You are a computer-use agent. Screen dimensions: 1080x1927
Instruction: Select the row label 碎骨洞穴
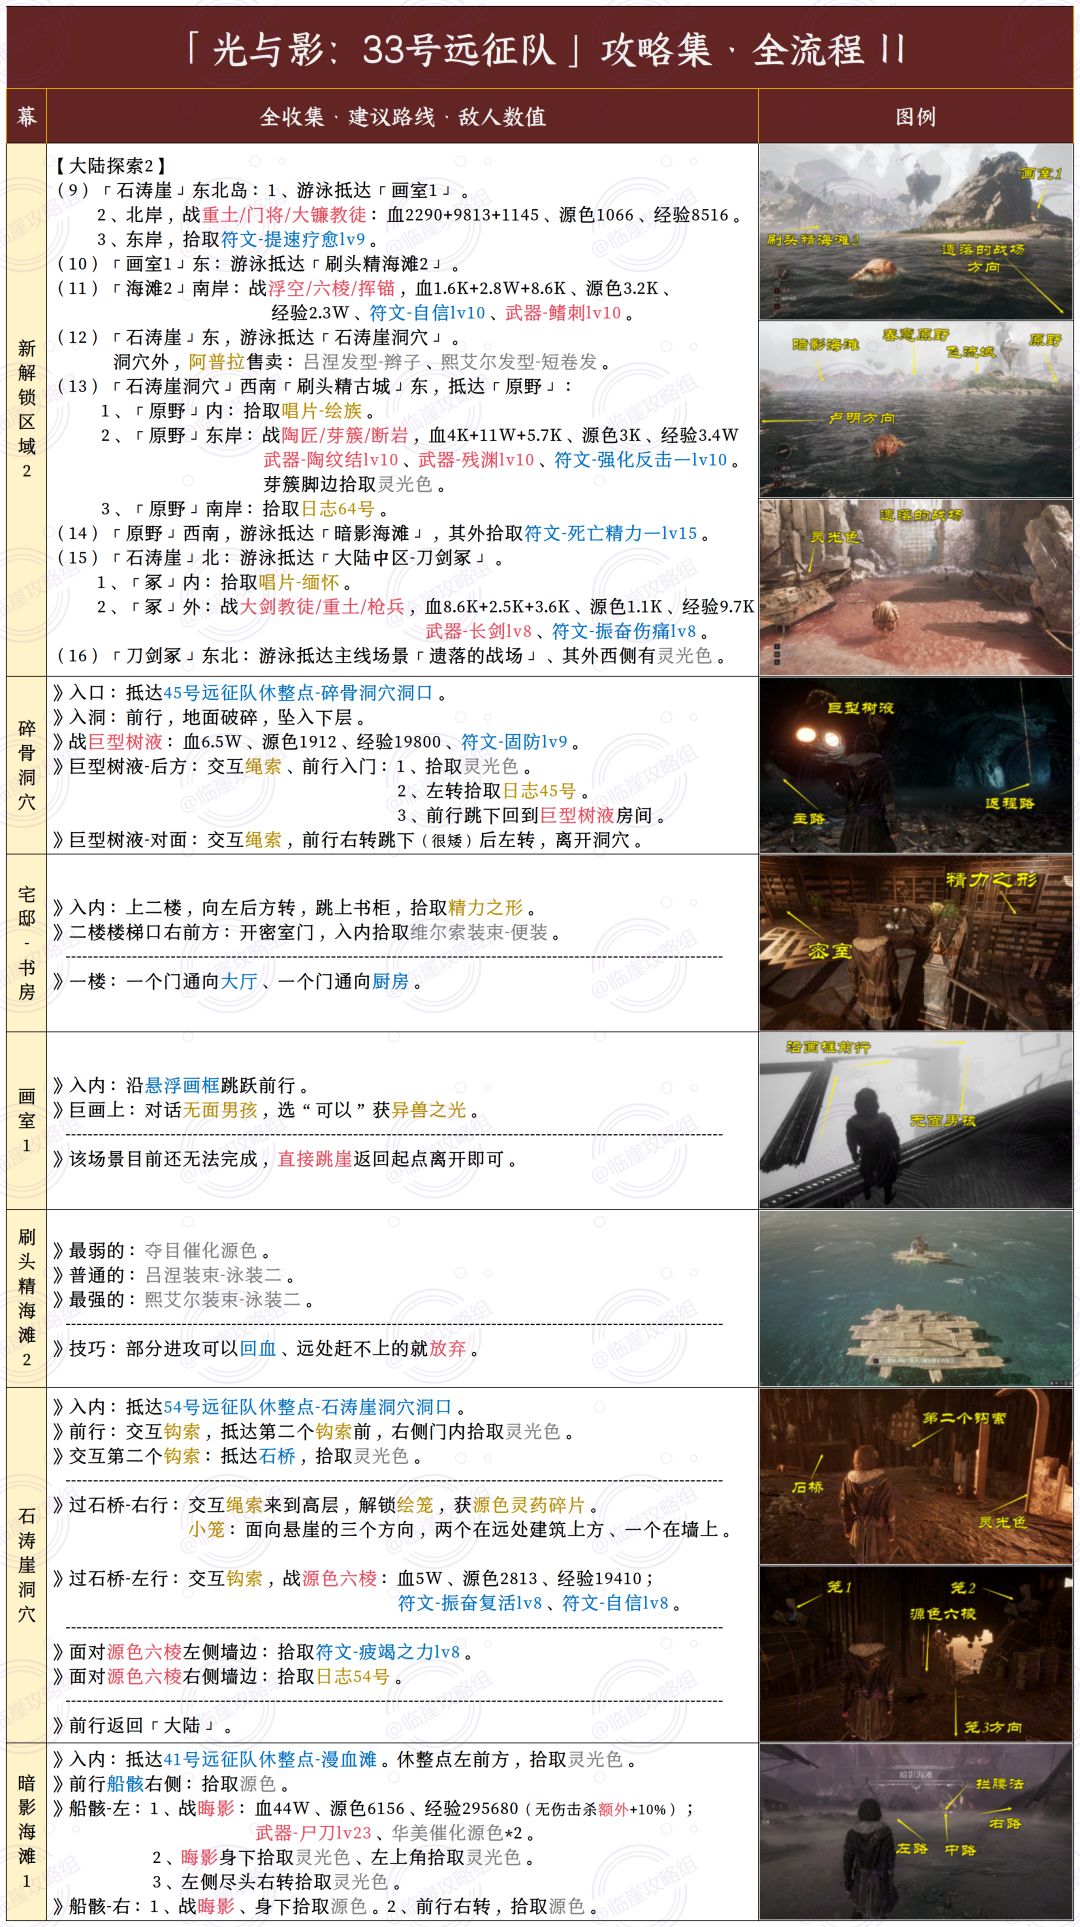pyautogui.click(x=26, y=765)
